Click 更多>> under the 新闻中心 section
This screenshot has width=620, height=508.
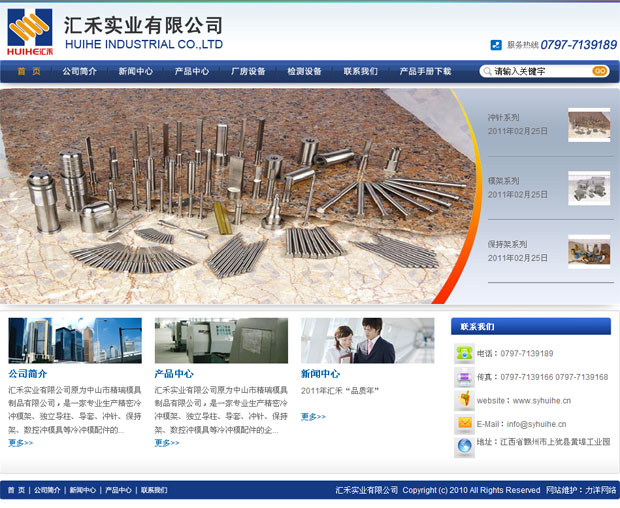coord(313,417)
